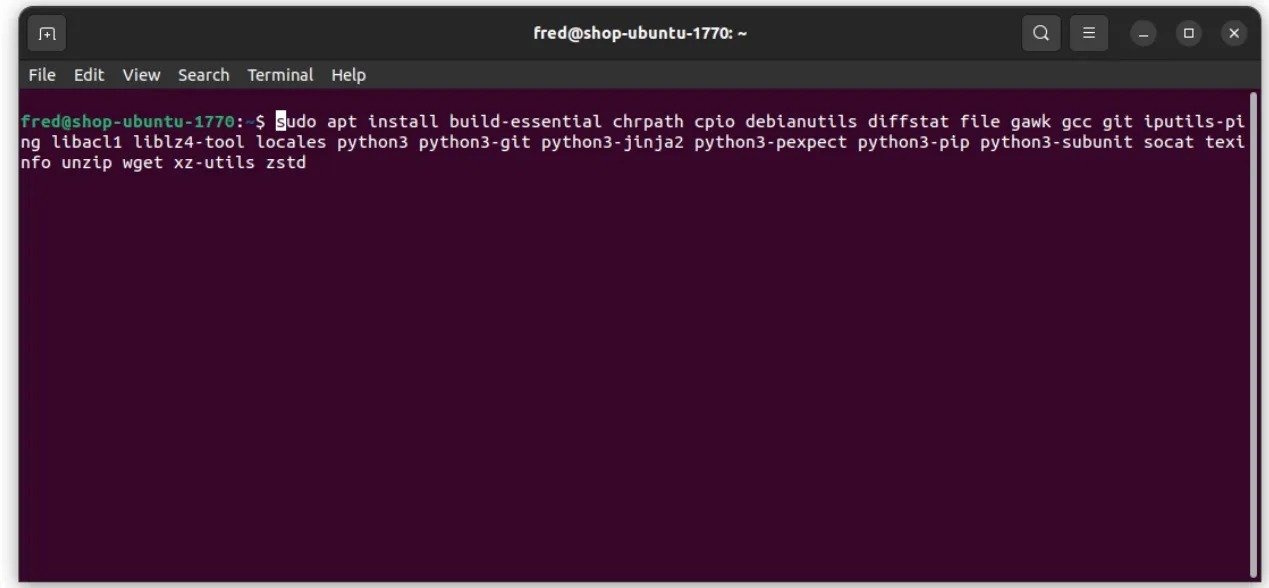Minimize the terminal window
1269x588 pixels.
1142,33
